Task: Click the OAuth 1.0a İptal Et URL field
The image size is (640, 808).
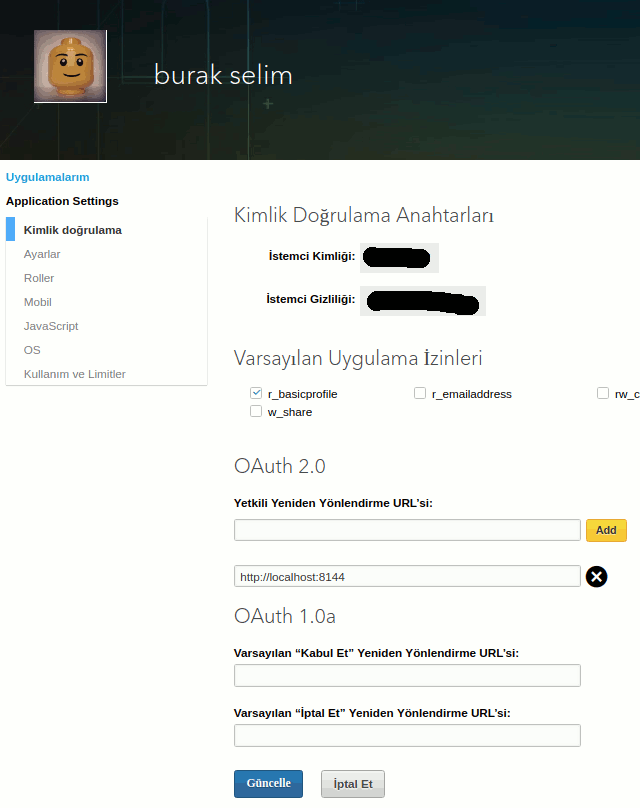Action: (407, 736)
